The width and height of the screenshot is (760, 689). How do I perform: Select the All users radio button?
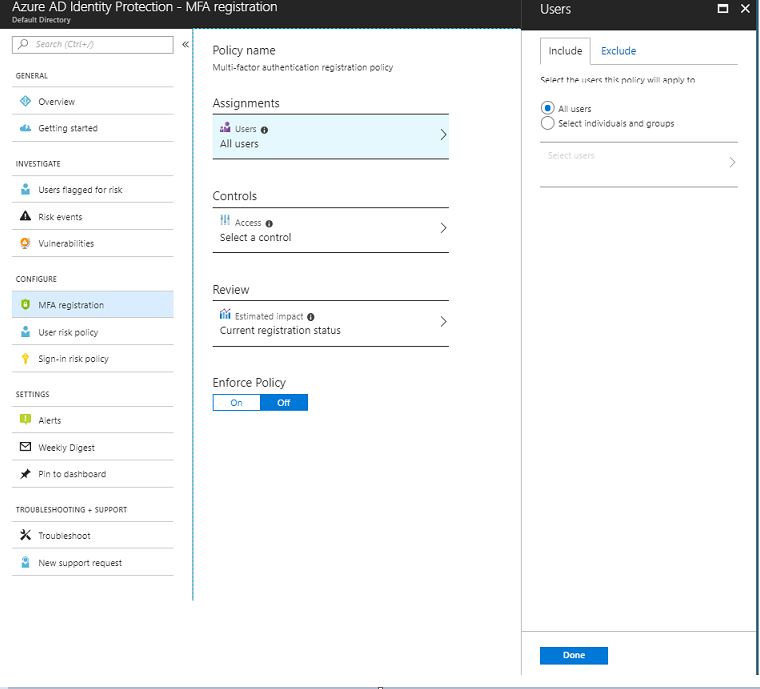pyautogui.click(x=547, y=108)
